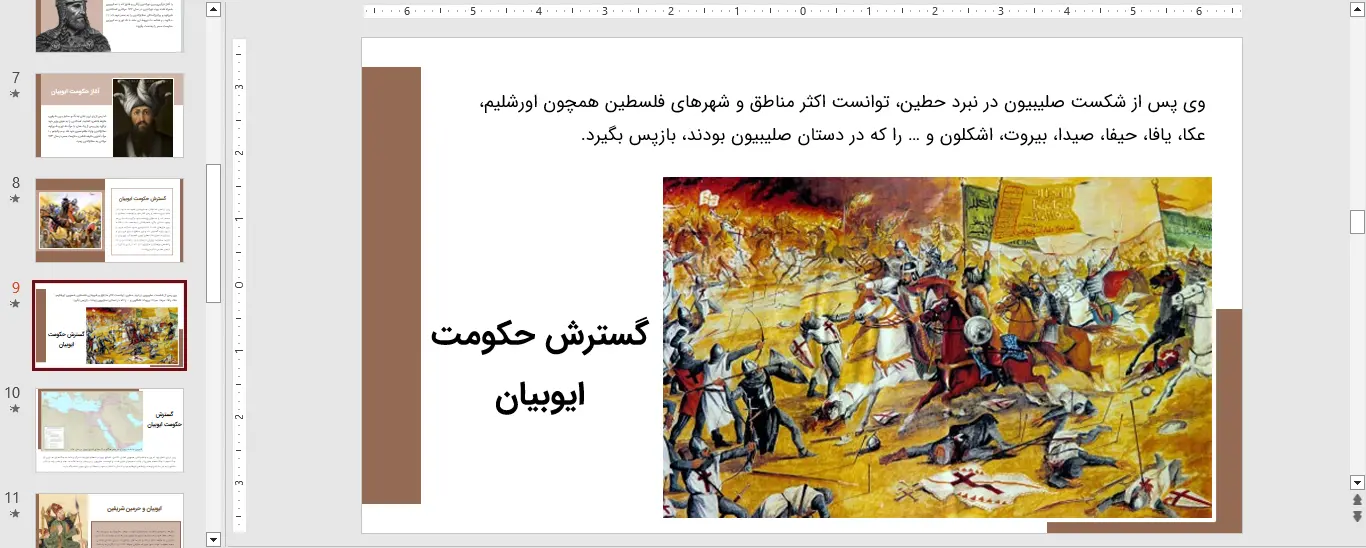The image size is (1366, 548).
Task: Click the animation star under slide 9
Action: [x=14, y=304]
